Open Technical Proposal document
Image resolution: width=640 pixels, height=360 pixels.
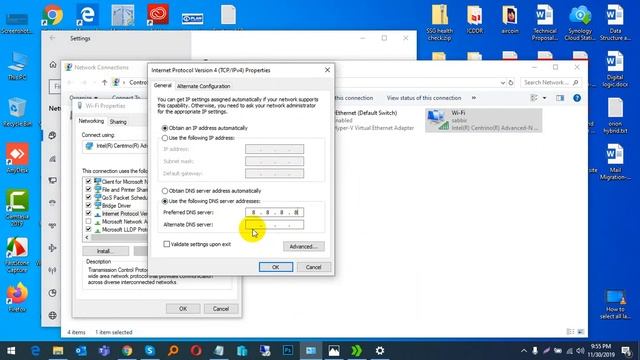coord(544,22)
